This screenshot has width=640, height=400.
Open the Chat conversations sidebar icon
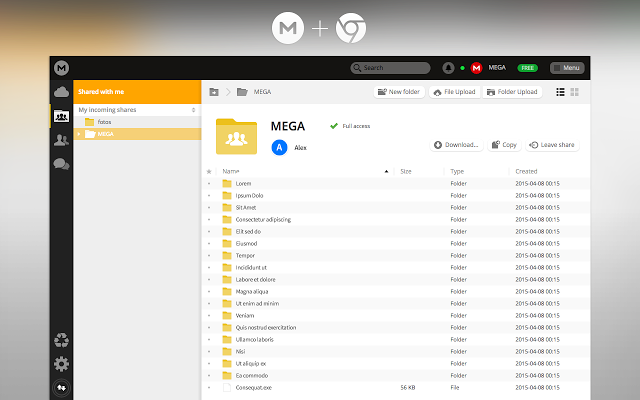(x=61, y=164)
